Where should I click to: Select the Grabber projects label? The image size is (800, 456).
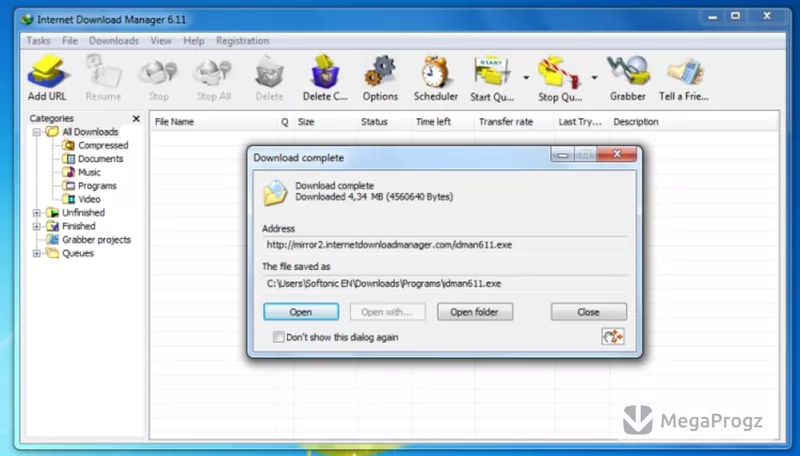(x=96, y=239)
